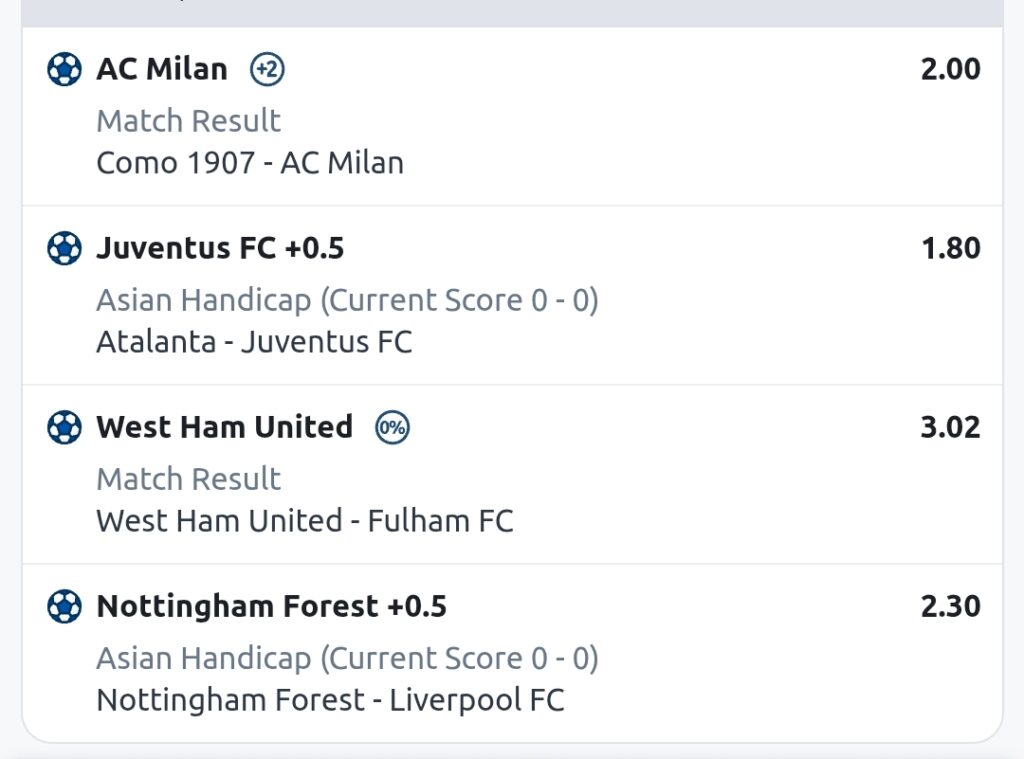Open the +2 badge next to AC Milan
The image size is (1024, 759).
tap(267, 69)
